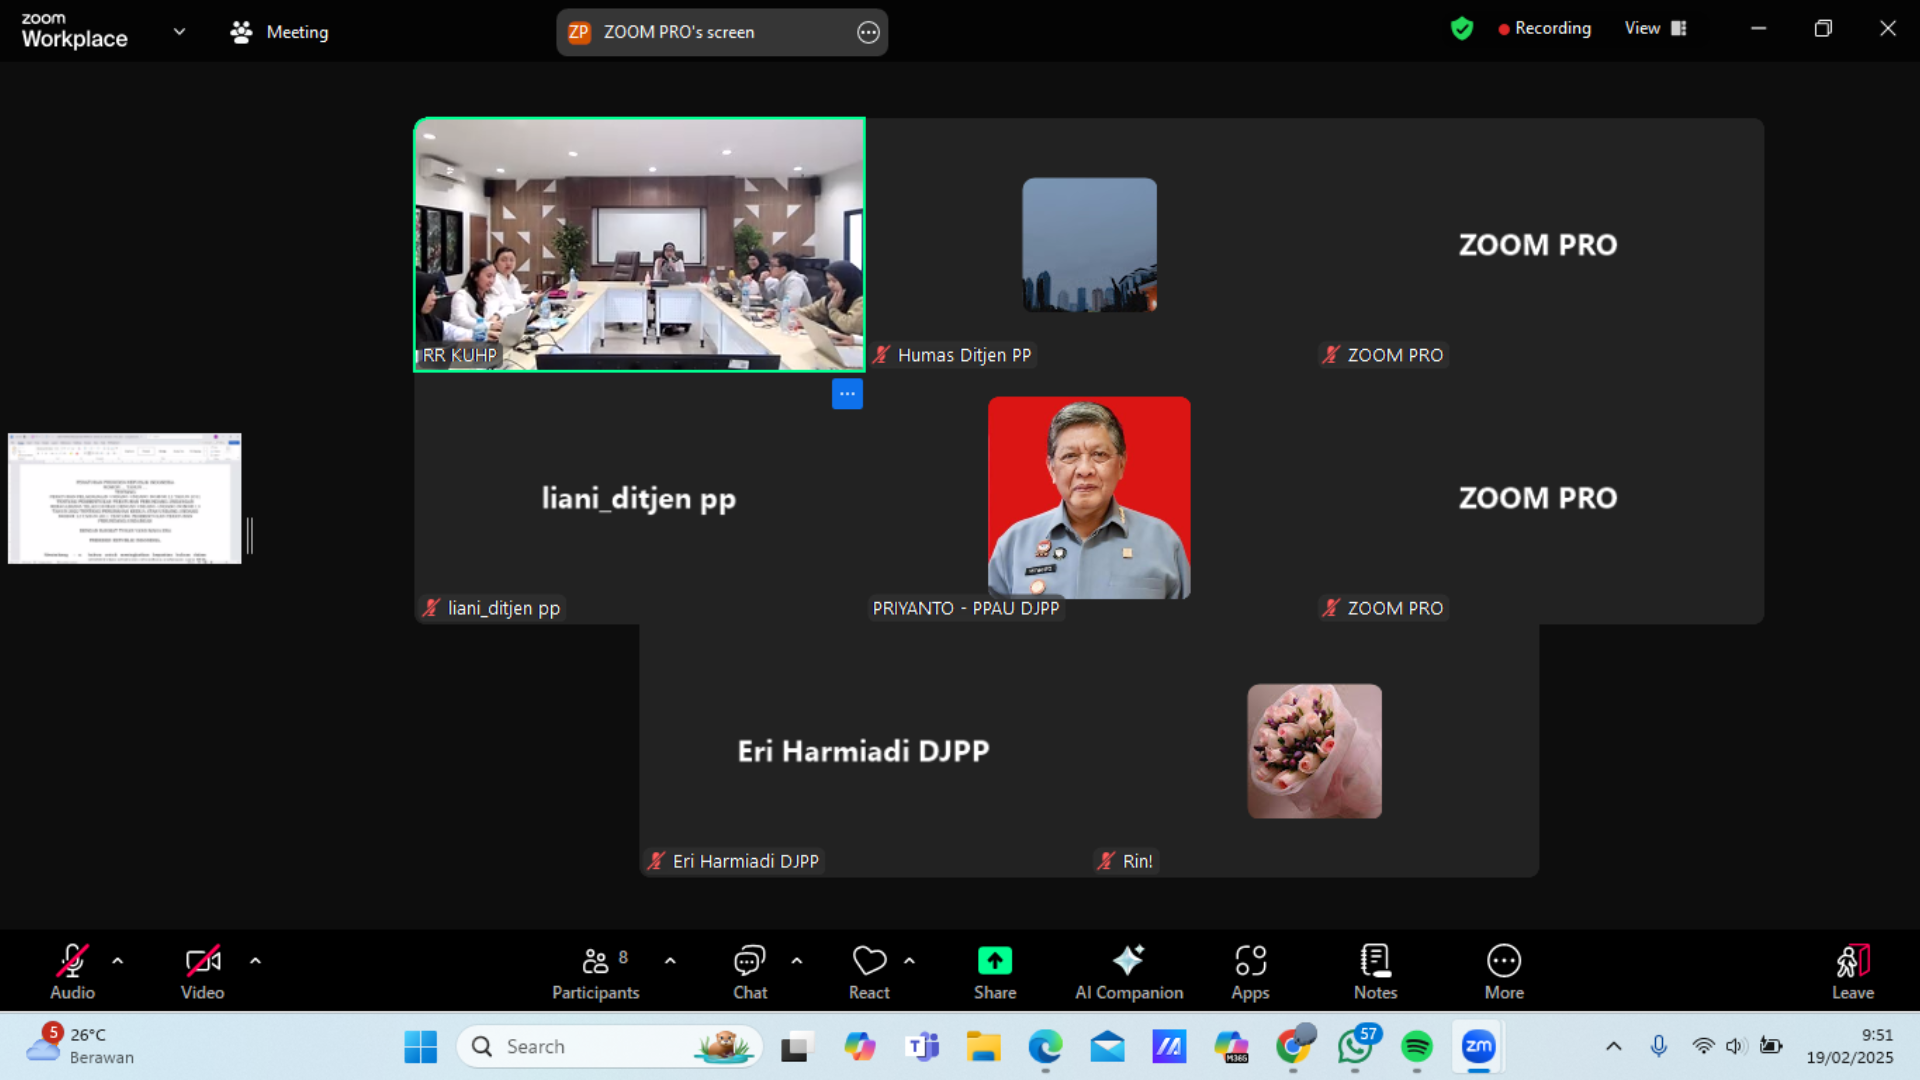Open Wi-Fi network settings in tray
The height and width of the screenshot is (1080, 1920).
[1703, 1047]
